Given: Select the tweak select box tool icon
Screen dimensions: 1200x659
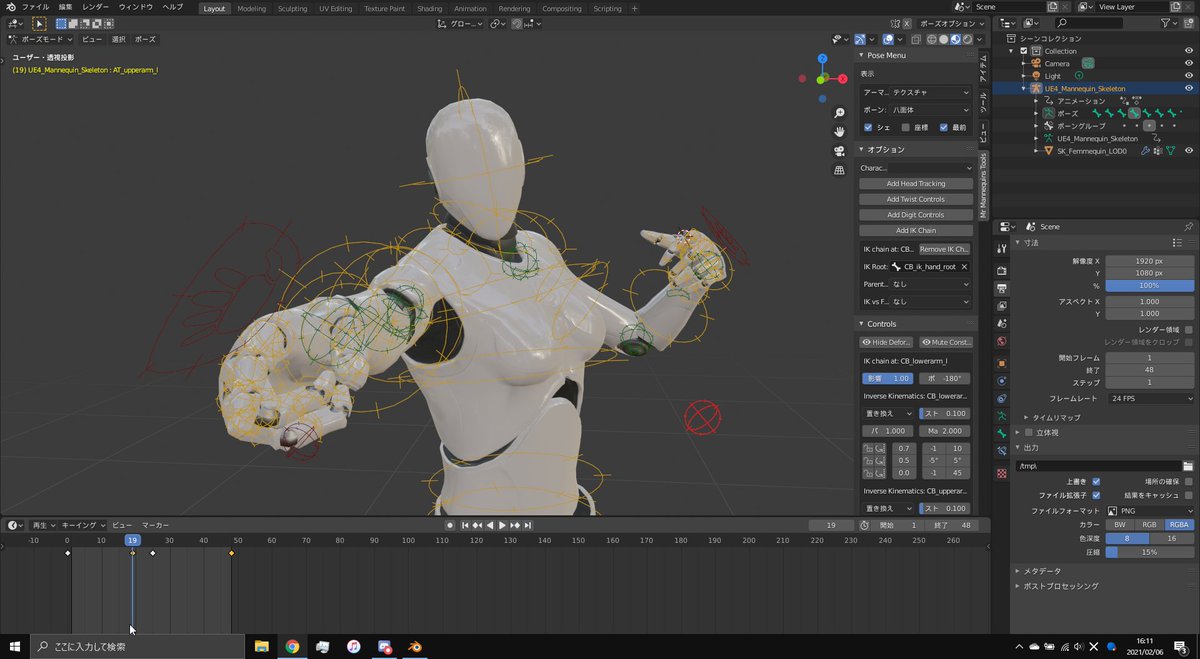Looking at the screenshot, I should (x=40, y=23).
